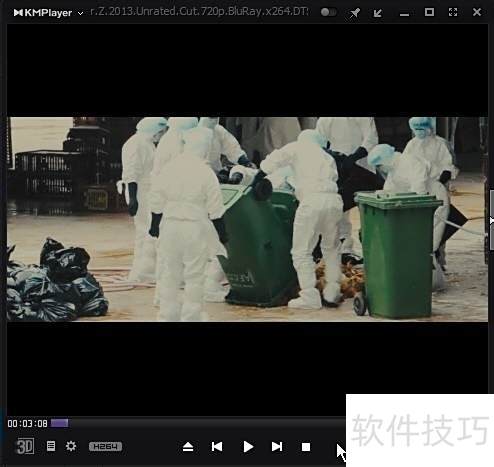Play the video
Screen dimensions: 494x467
pos(248,447)
